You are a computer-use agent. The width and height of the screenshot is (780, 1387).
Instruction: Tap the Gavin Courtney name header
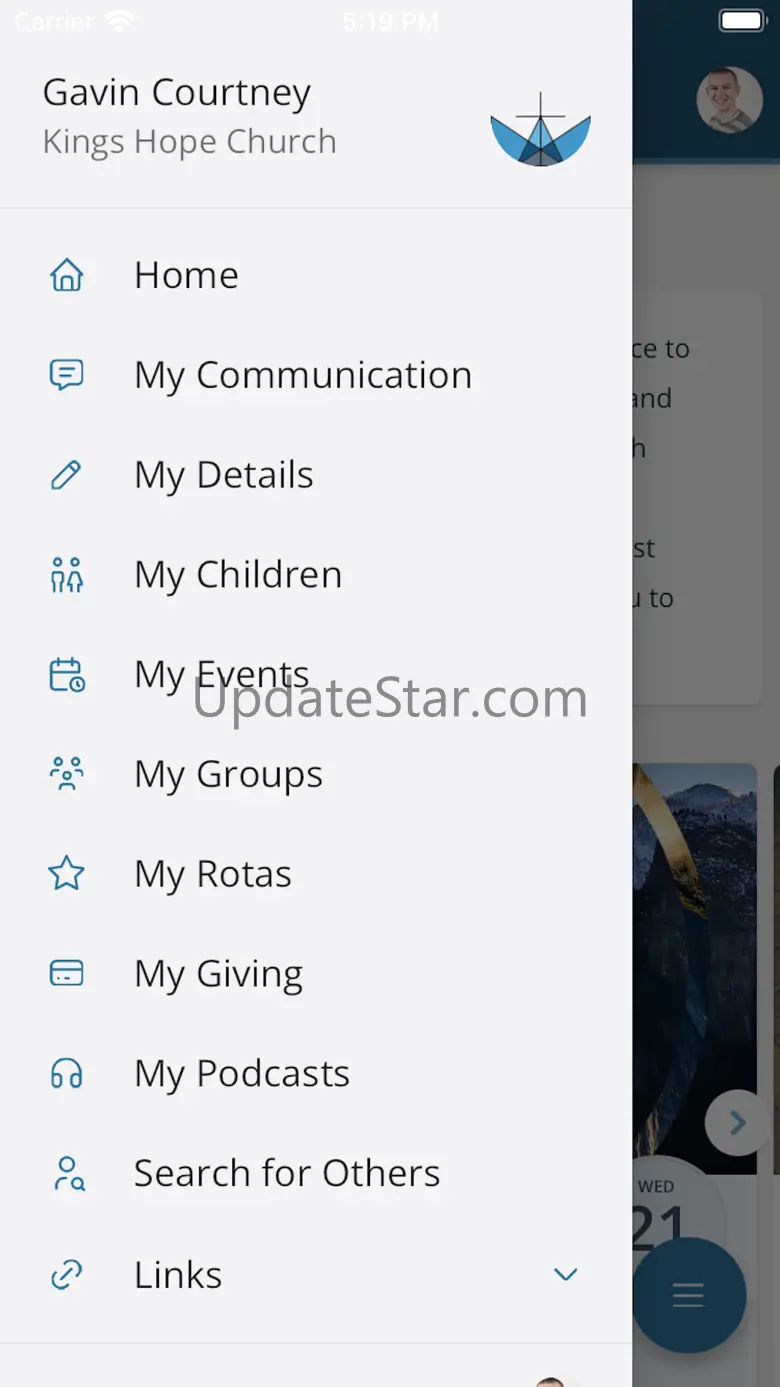(x=177, y=94)
